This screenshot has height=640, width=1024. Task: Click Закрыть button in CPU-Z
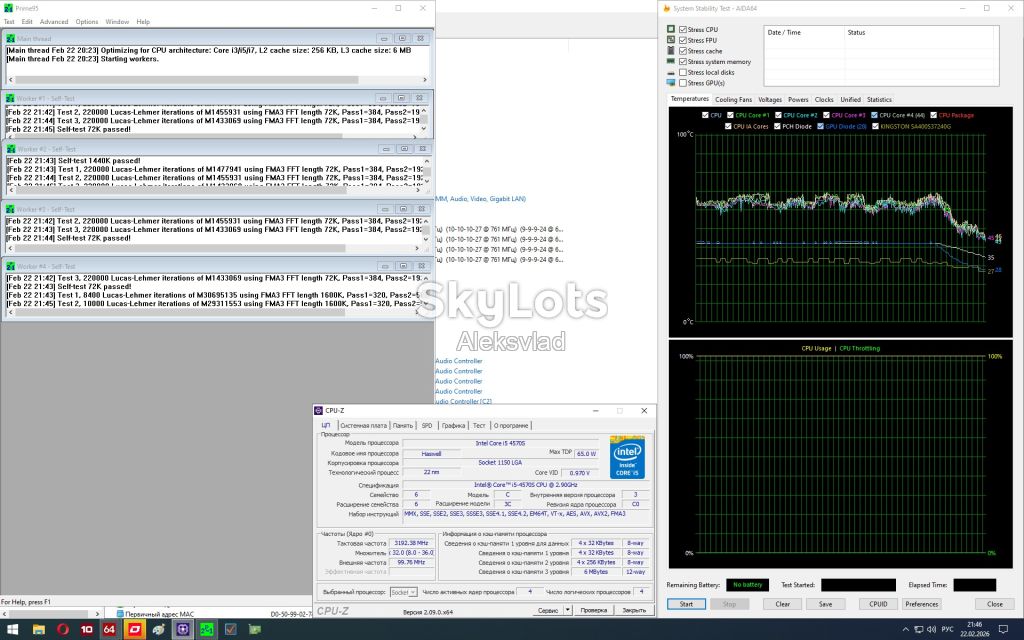click(x=634, y=610)
